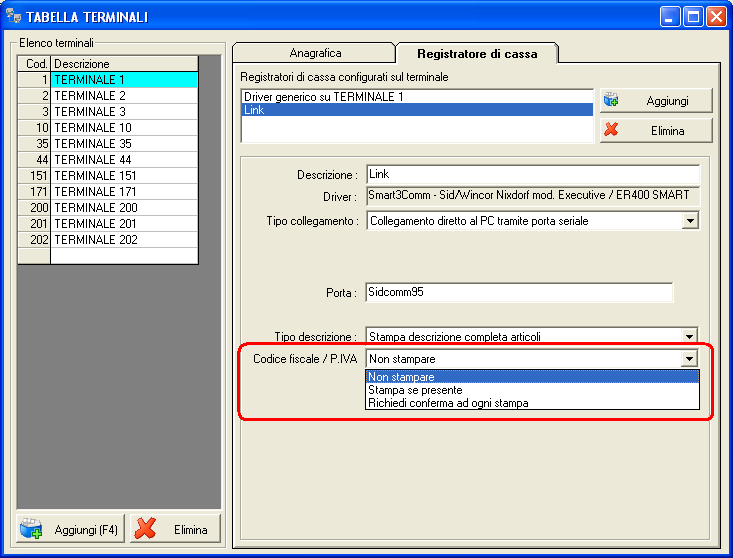The height and width of the screenshot is (558, 733).
Task: Select the Registratore di cassa tab
Action: (x=477, y=53)
